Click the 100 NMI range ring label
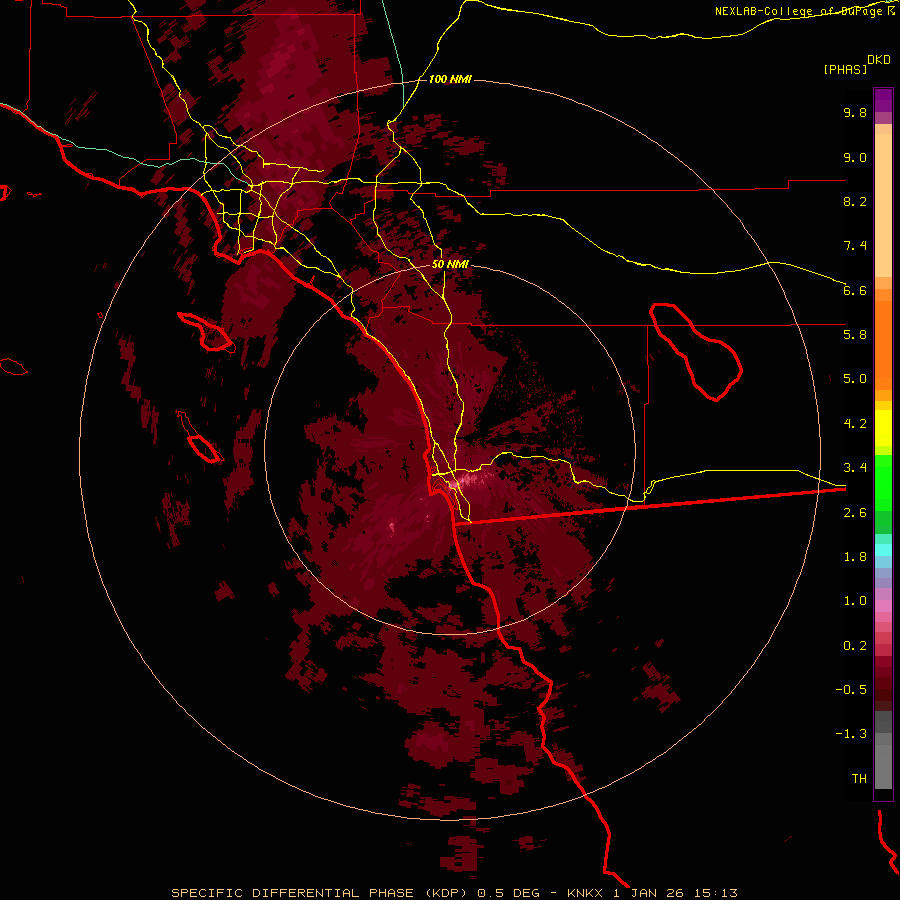 (x=450, y=79)
